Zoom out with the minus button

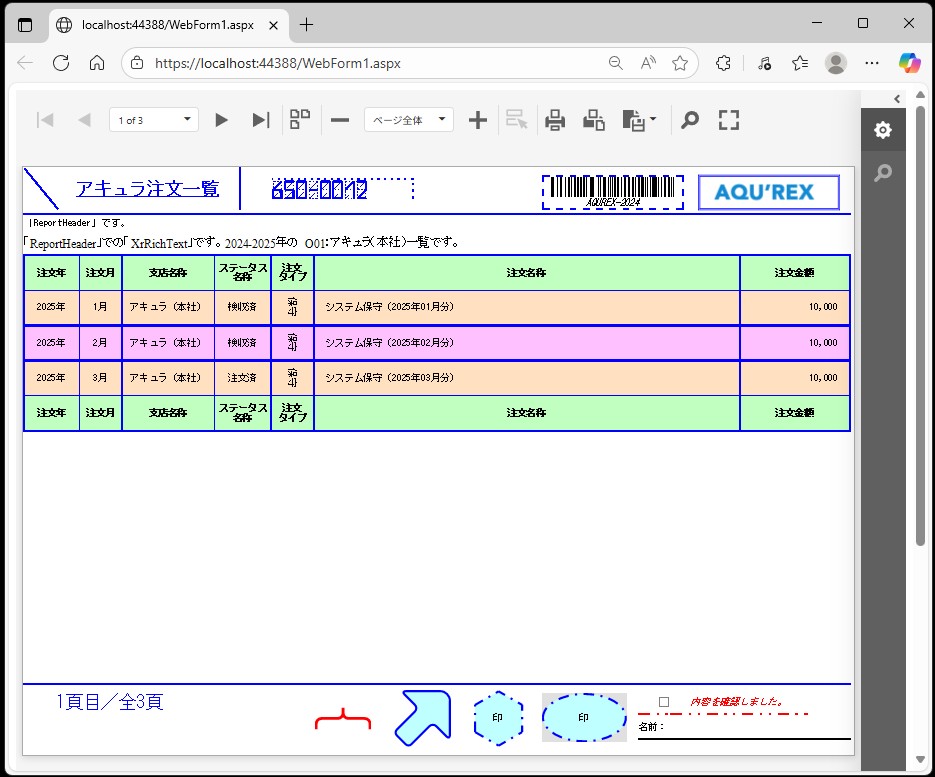[x=340, y=120]
